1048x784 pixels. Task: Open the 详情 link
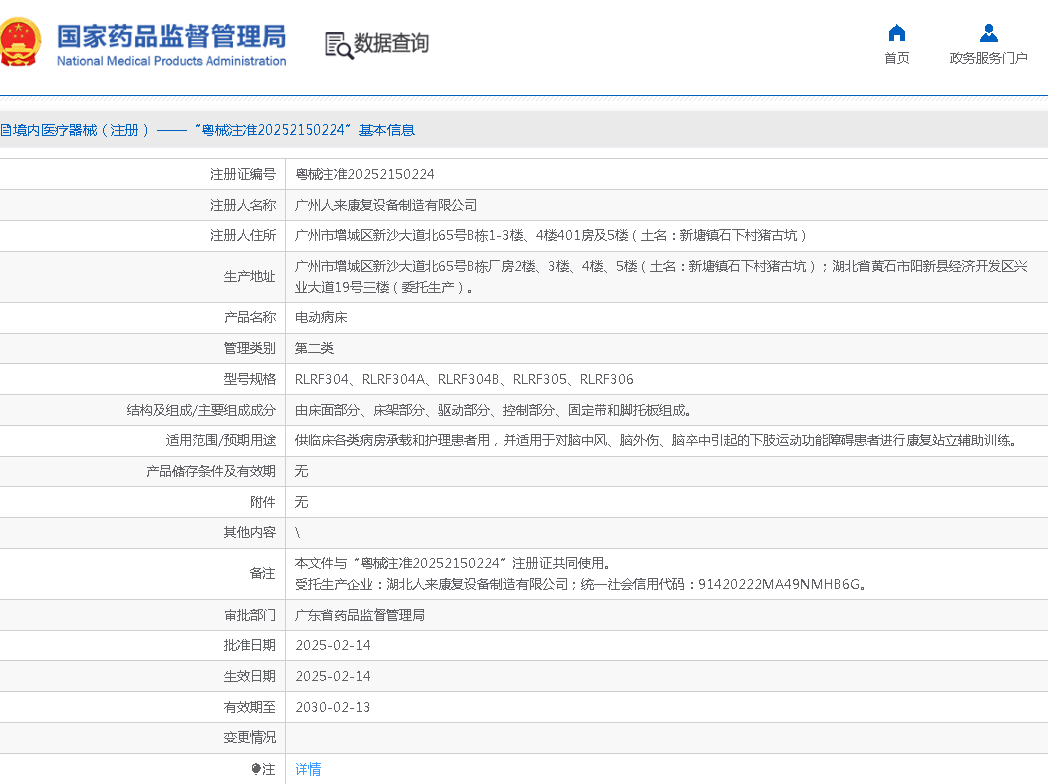coord(308,769)
